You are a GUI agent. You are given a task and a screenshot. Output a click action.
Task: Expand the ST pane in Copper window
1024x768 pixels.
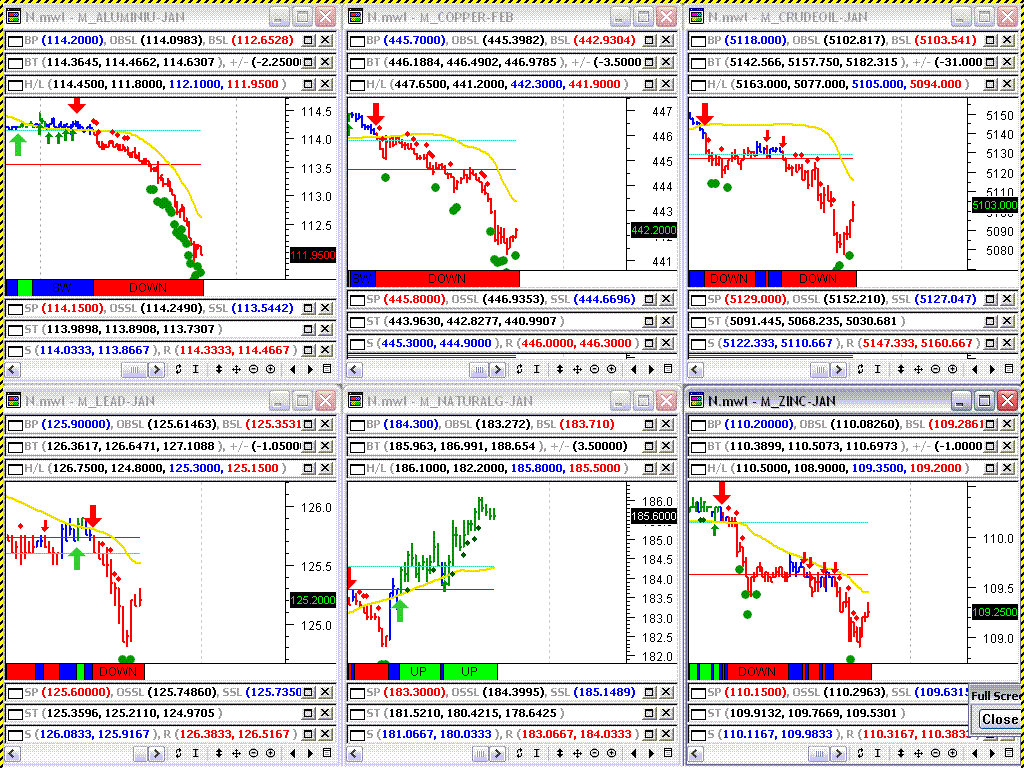[650, 321]
